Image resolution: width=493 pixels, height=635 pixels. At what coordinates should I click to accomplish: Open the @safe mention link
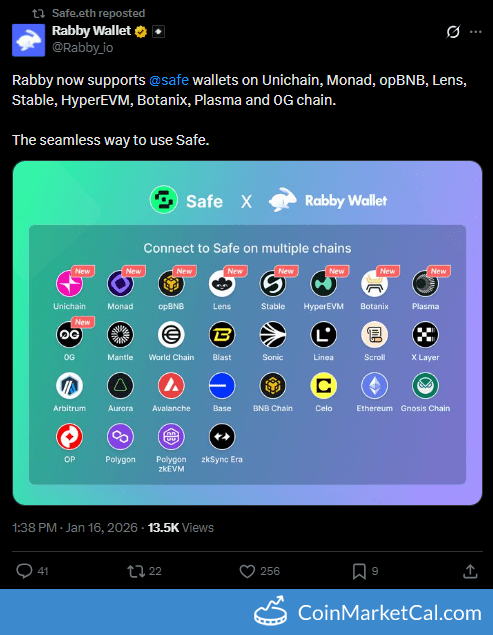tap(169, 80)
